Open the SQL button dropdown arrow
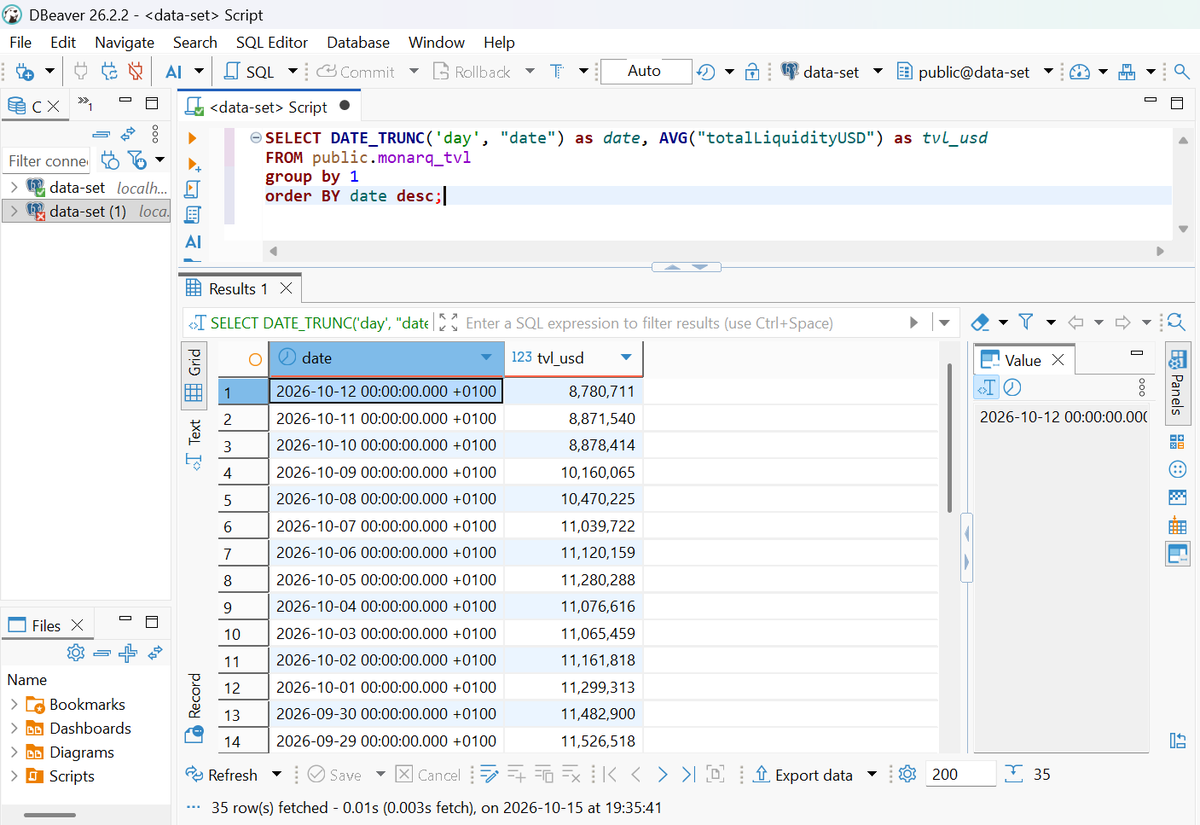 [293, 72]
